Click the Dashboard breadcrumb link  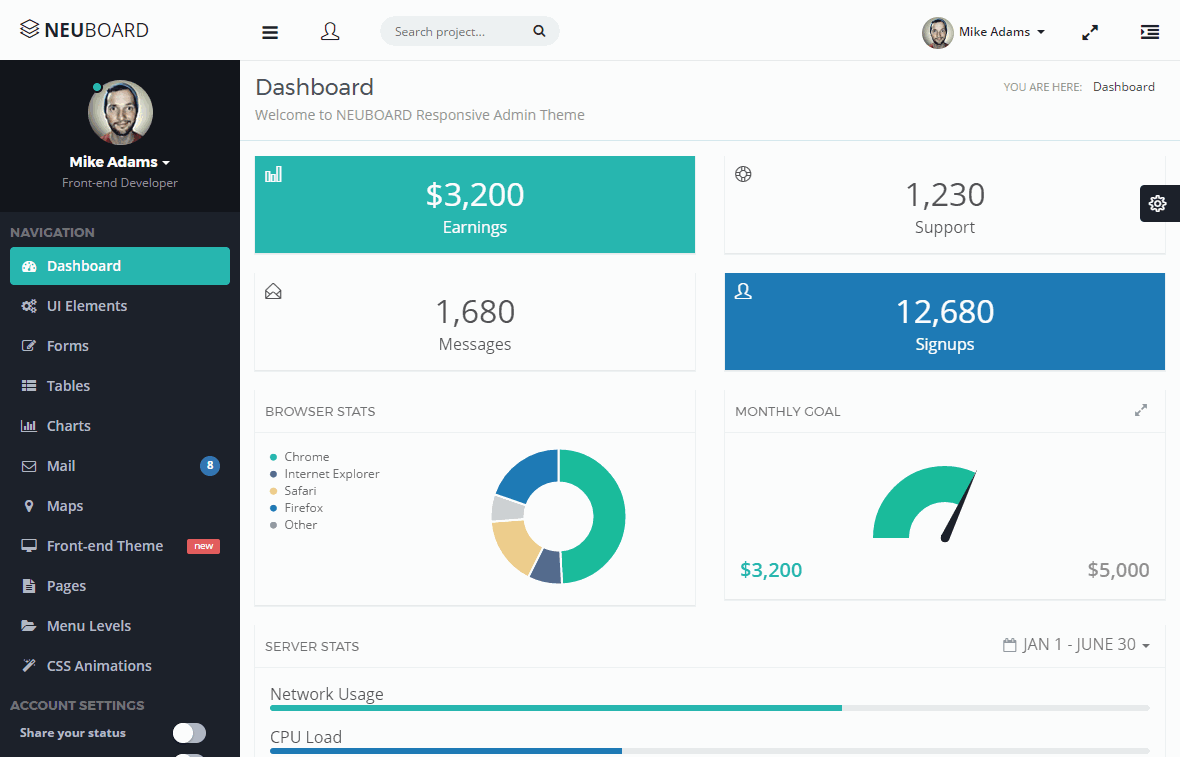pos(1123,86)
